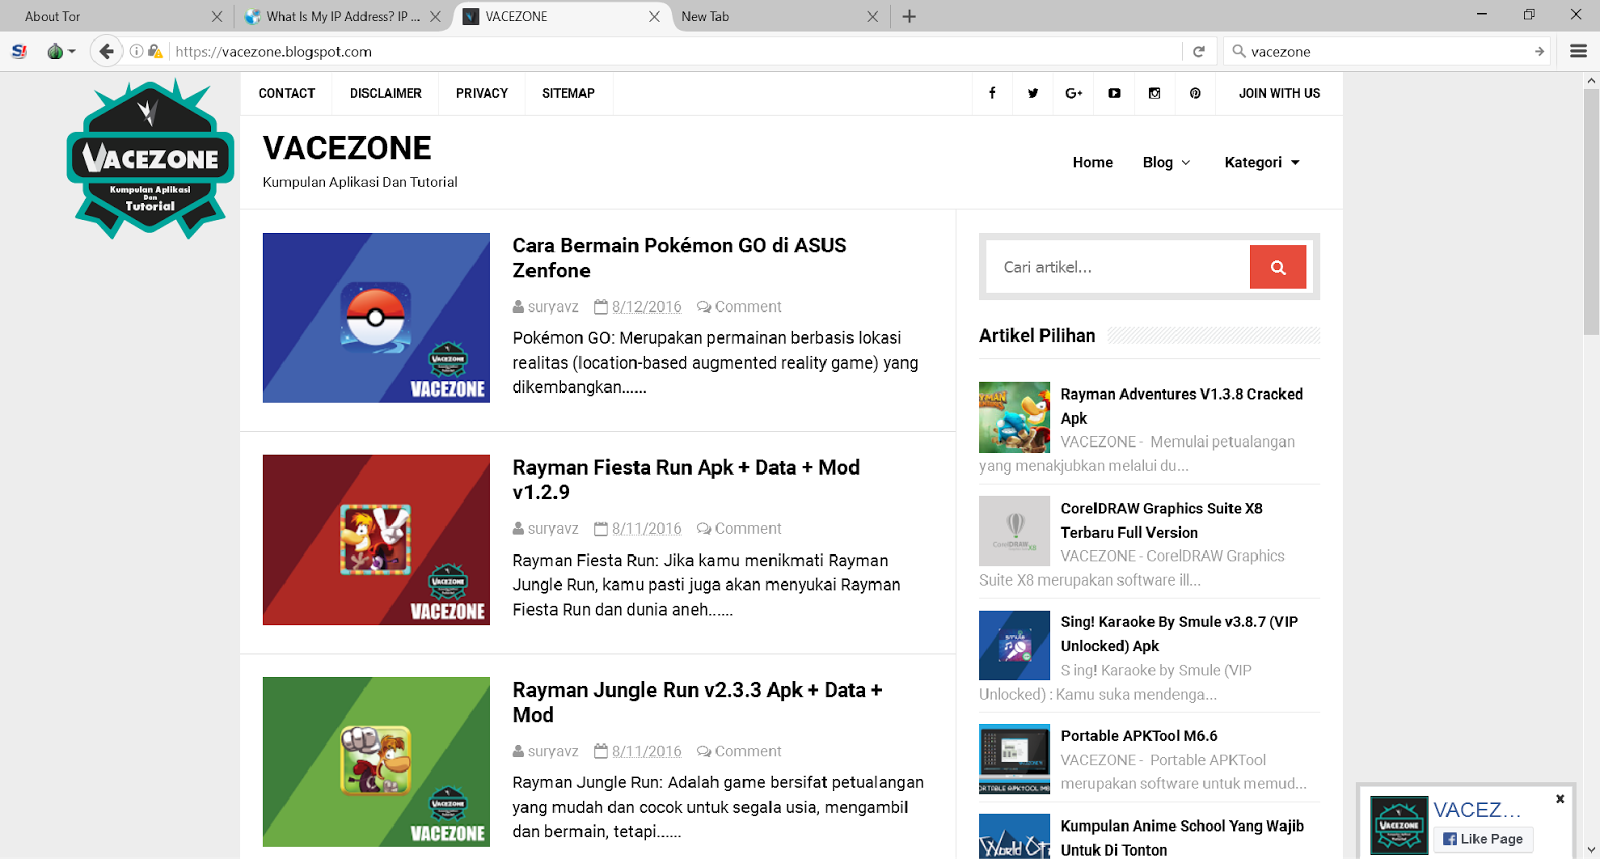1600x859 pixels.
Task: Open the PRIVACY menu item
Action: (x=482, y=93)
